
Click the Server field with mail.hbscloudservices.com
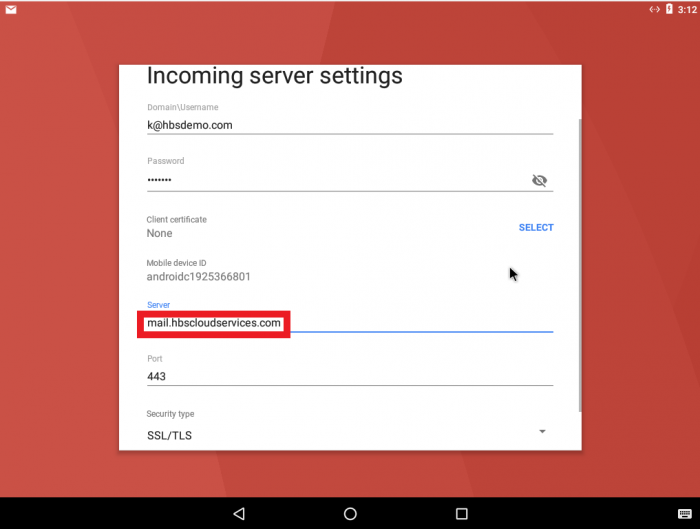pos(350,323)
